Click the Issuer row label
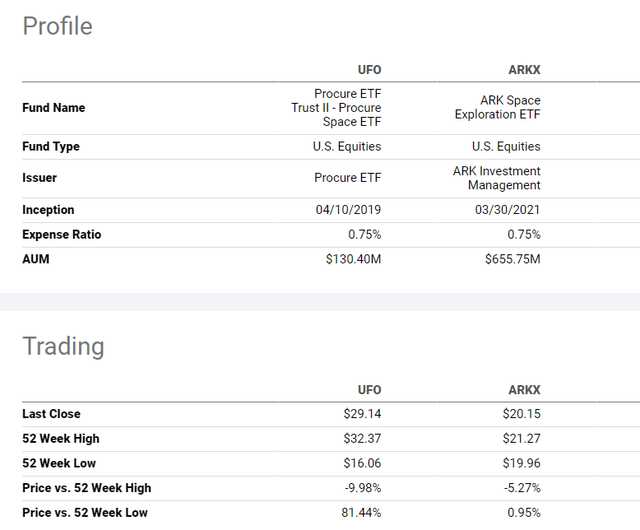This screenshot has width=640, height=530. click(40, 178)
